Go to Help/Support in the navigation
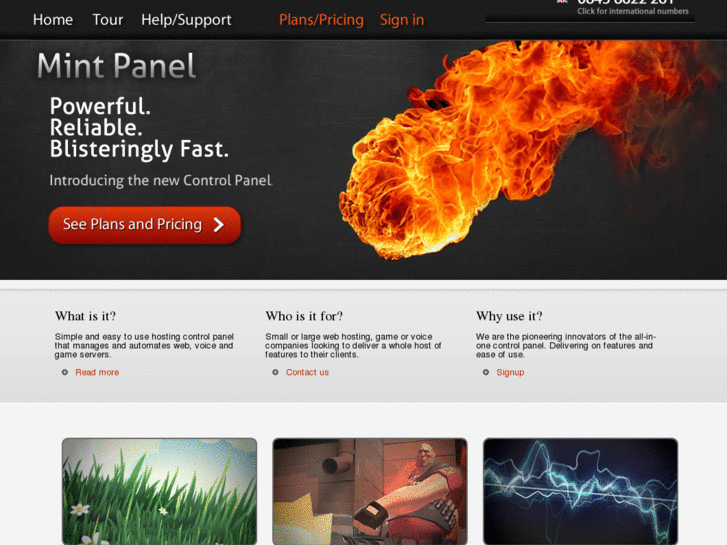Image resolution: width=727 pixels, height=545 pixels. [x=186, y=20]
